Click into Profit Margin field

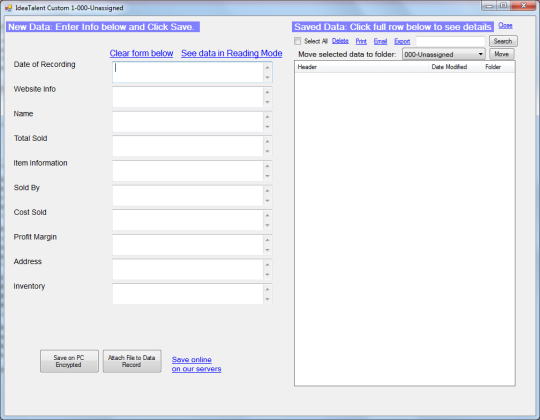point(188,245)
